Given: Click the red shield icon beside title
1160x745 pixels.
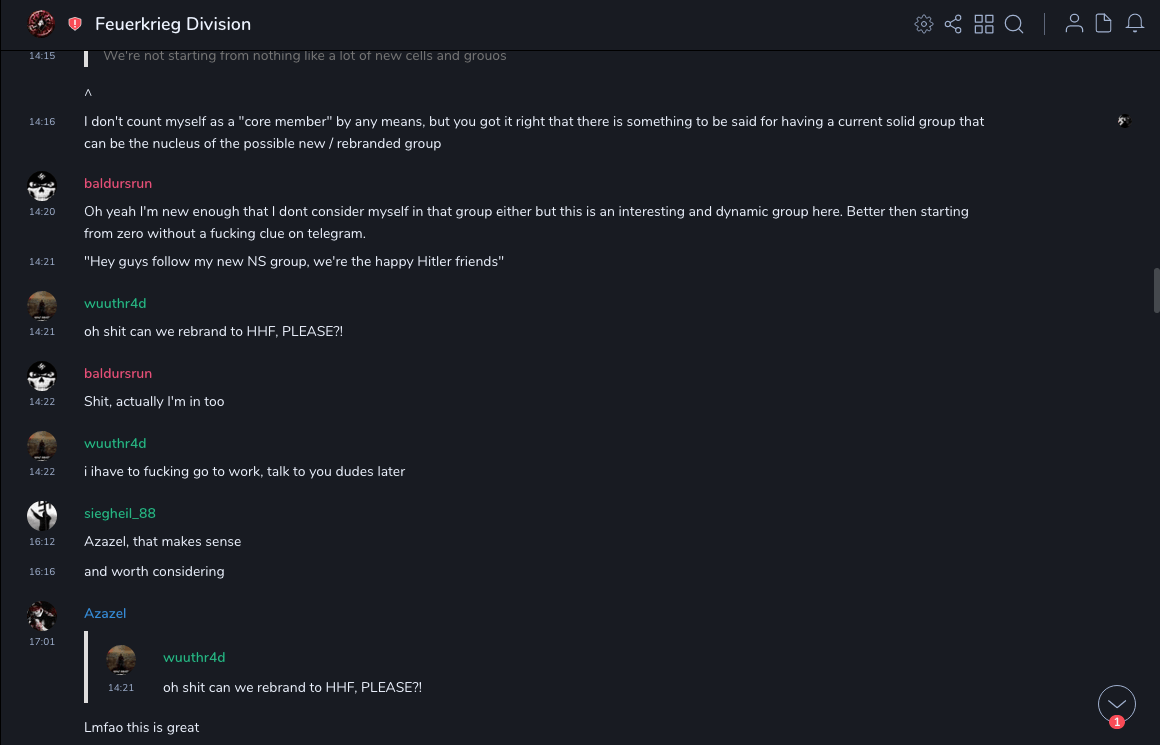Looking at the screenshot, I should (x=75, y=24).
